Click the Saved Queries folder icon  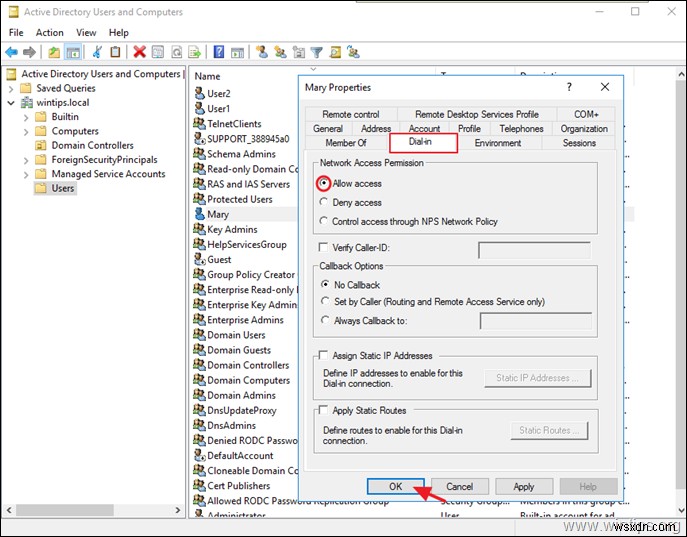point(26,88)
